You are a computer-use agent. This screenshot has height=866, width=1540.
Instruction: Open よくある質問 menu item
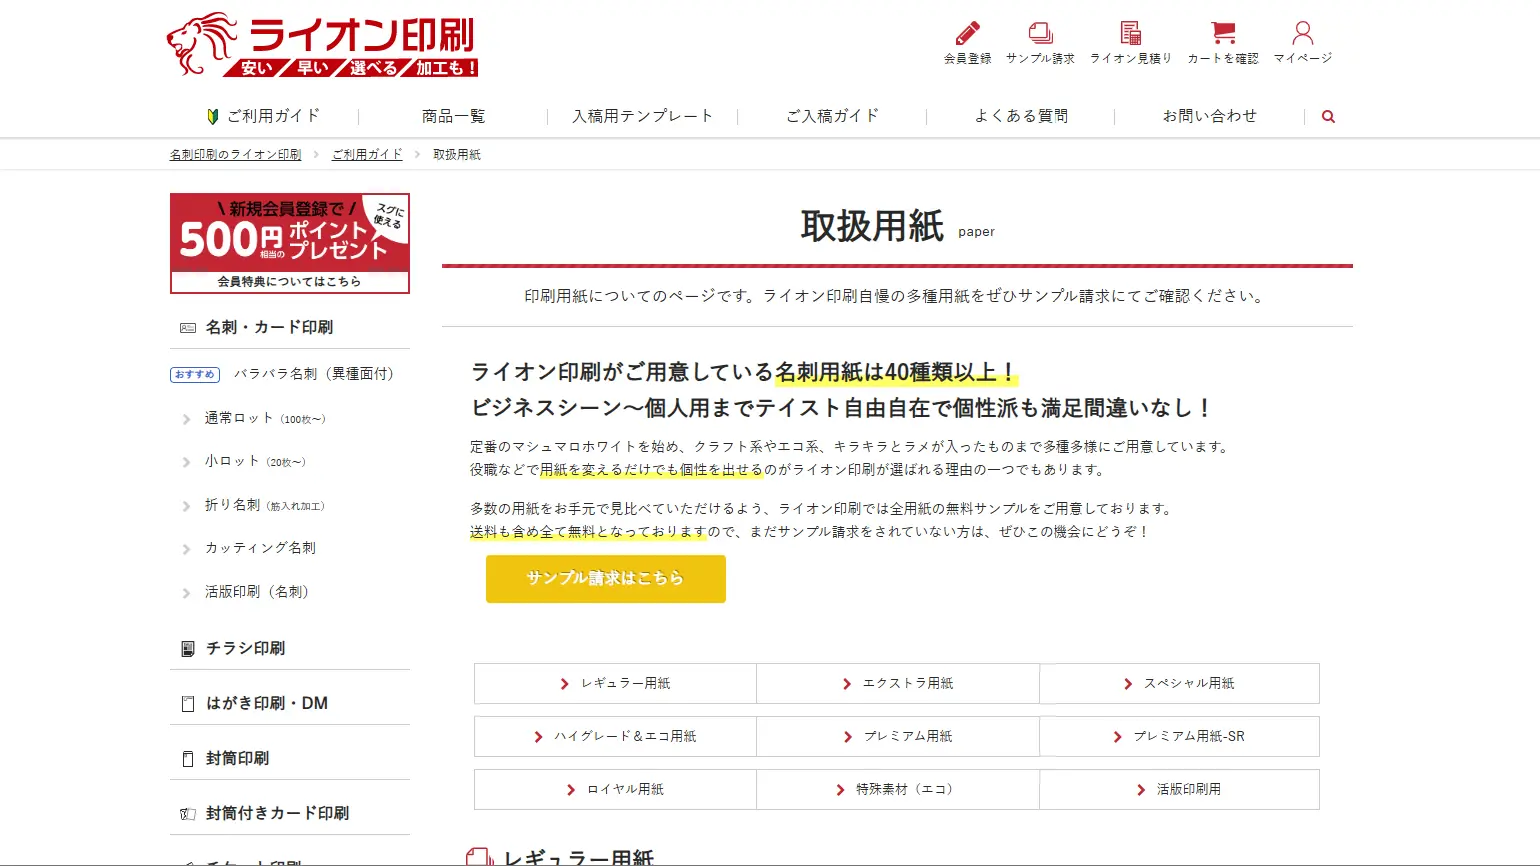click(x=1021, y=116)
